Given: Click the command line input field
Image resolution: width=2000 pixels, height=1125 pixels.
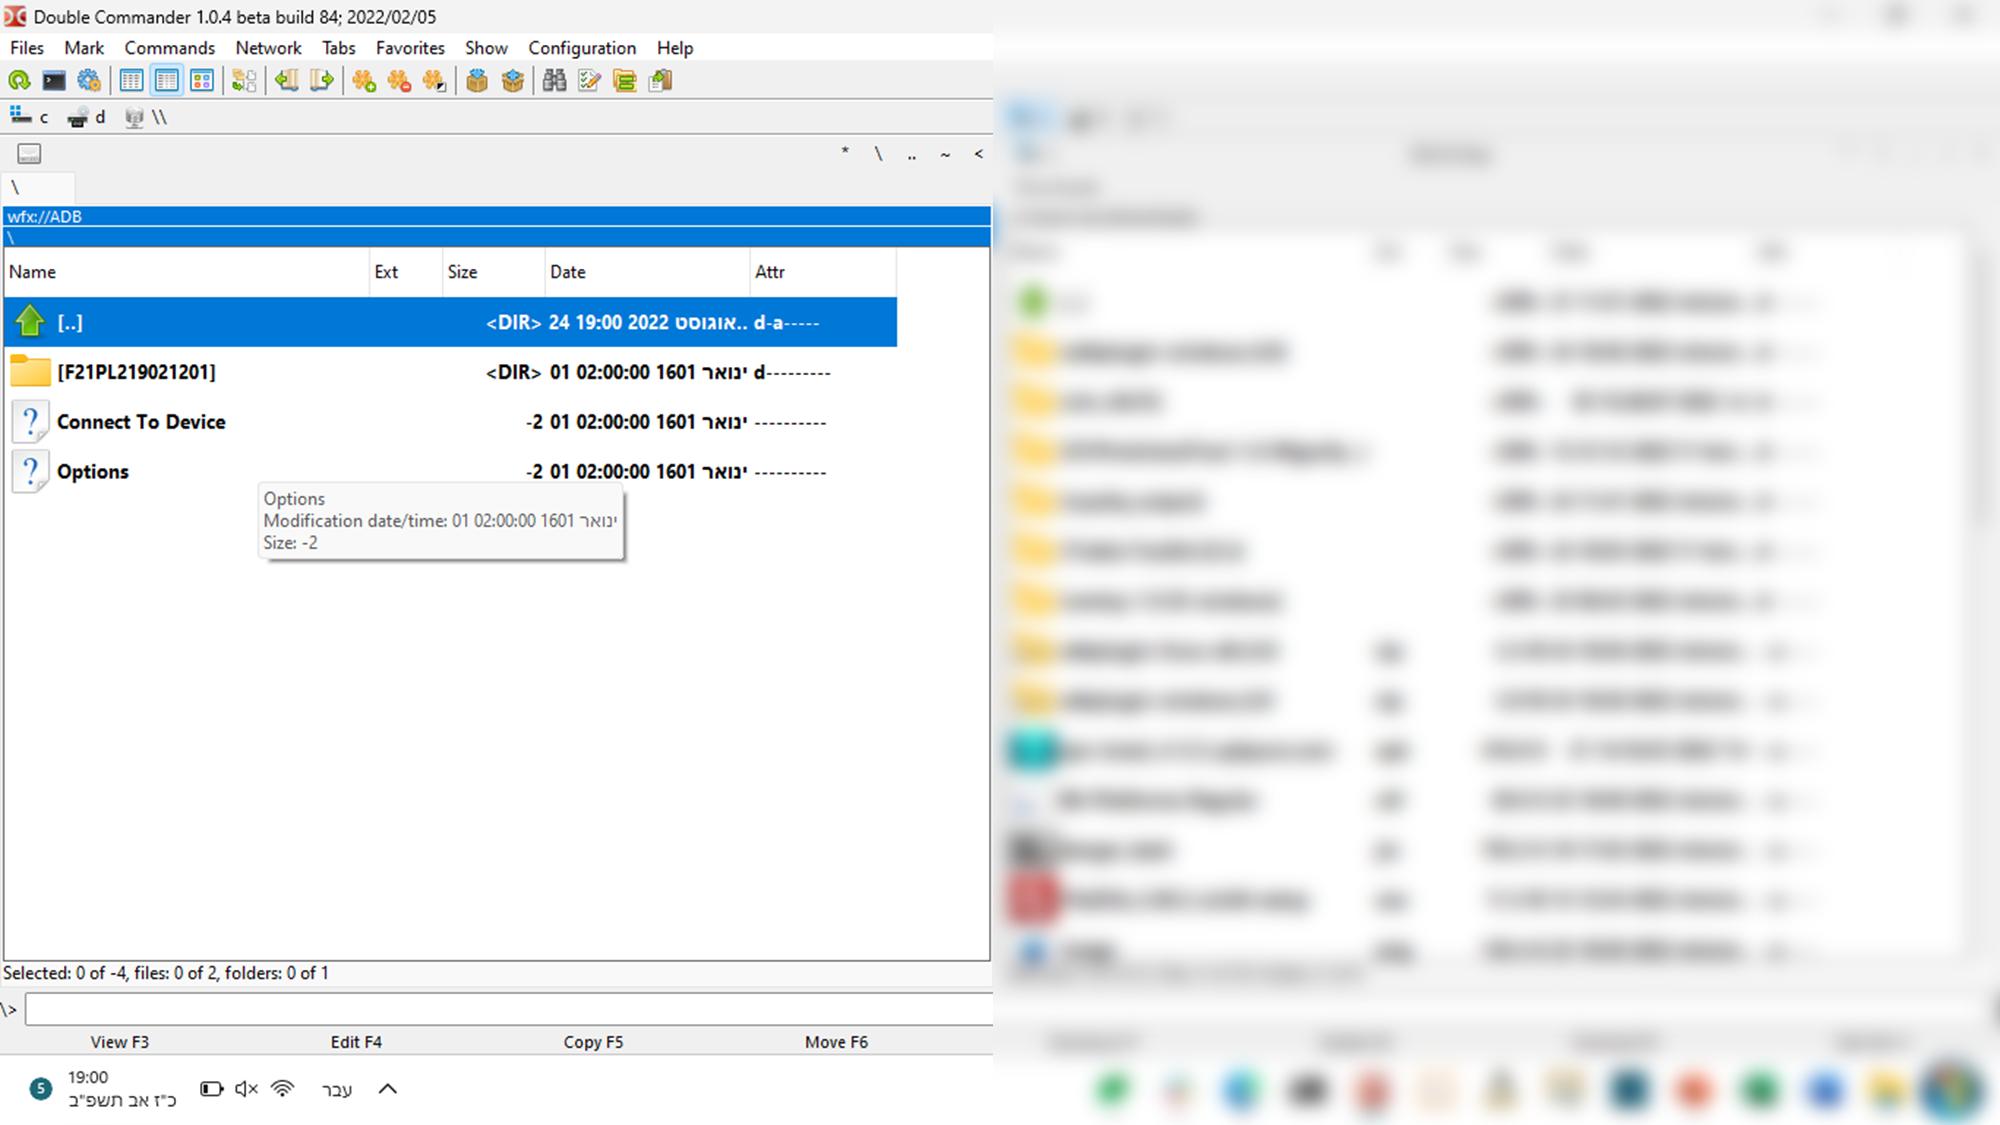Looking at the screenshot, I should [509, 1009].
